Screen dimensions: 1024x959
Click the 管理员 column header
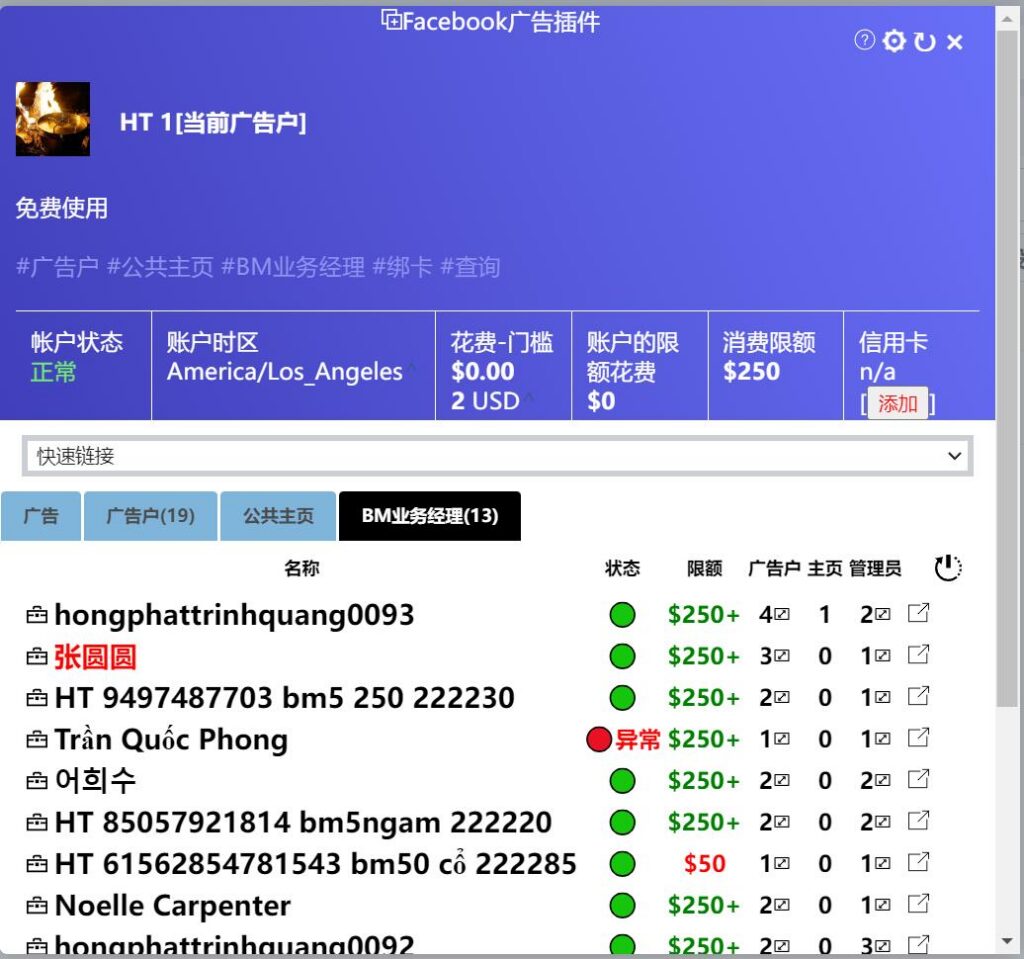[x=876, y=568]
